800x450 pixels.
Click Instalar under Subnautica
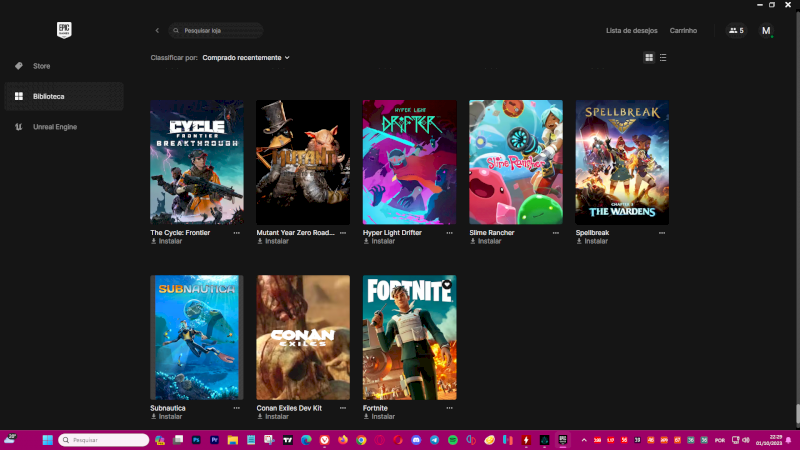point(169,417)
